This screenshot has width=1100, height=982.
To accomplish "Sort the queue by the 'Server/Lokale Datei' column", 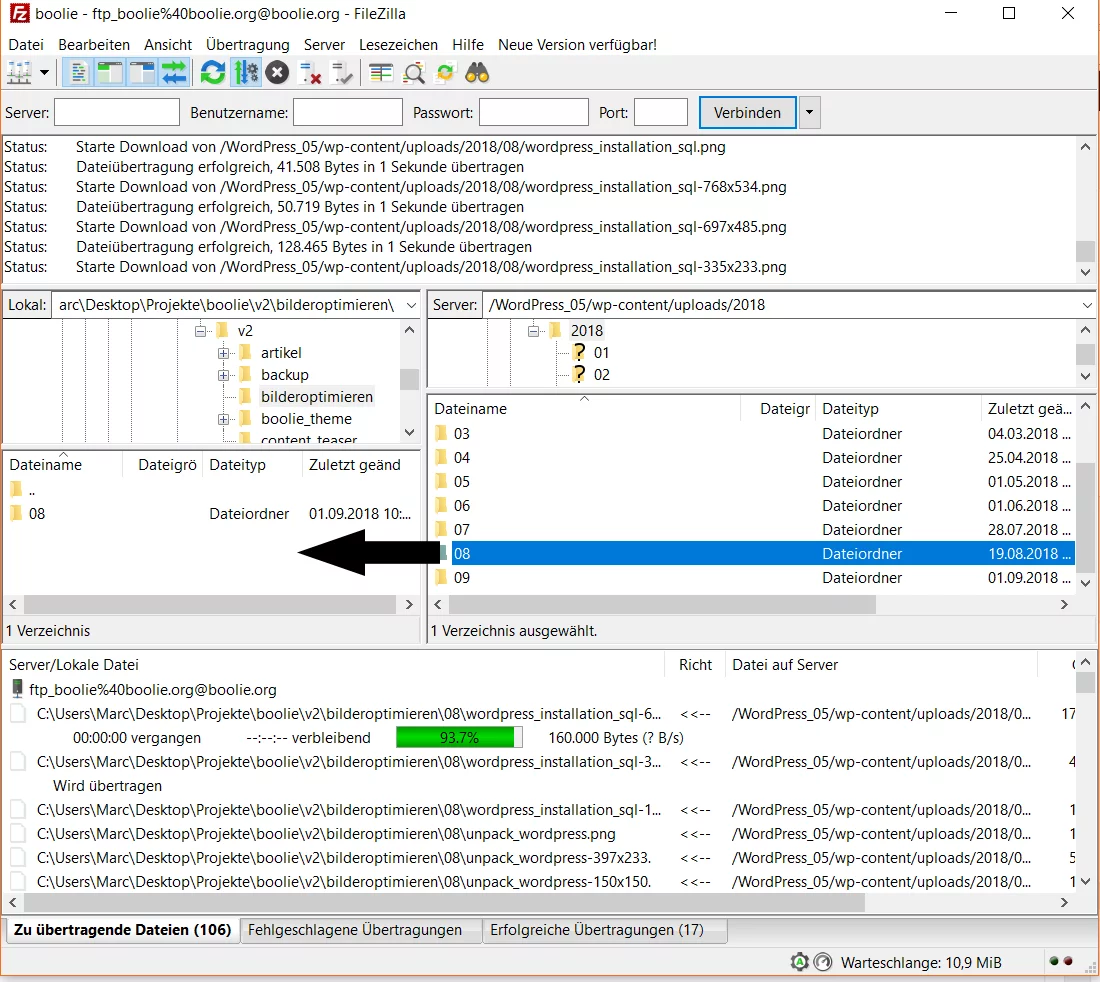I will point(334,664).
